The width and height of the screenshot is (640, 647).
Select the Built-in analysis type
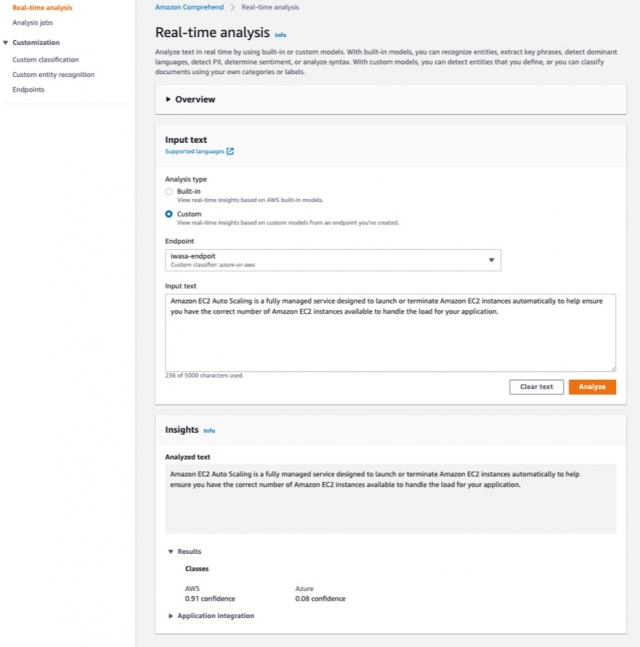coord(169,190)
